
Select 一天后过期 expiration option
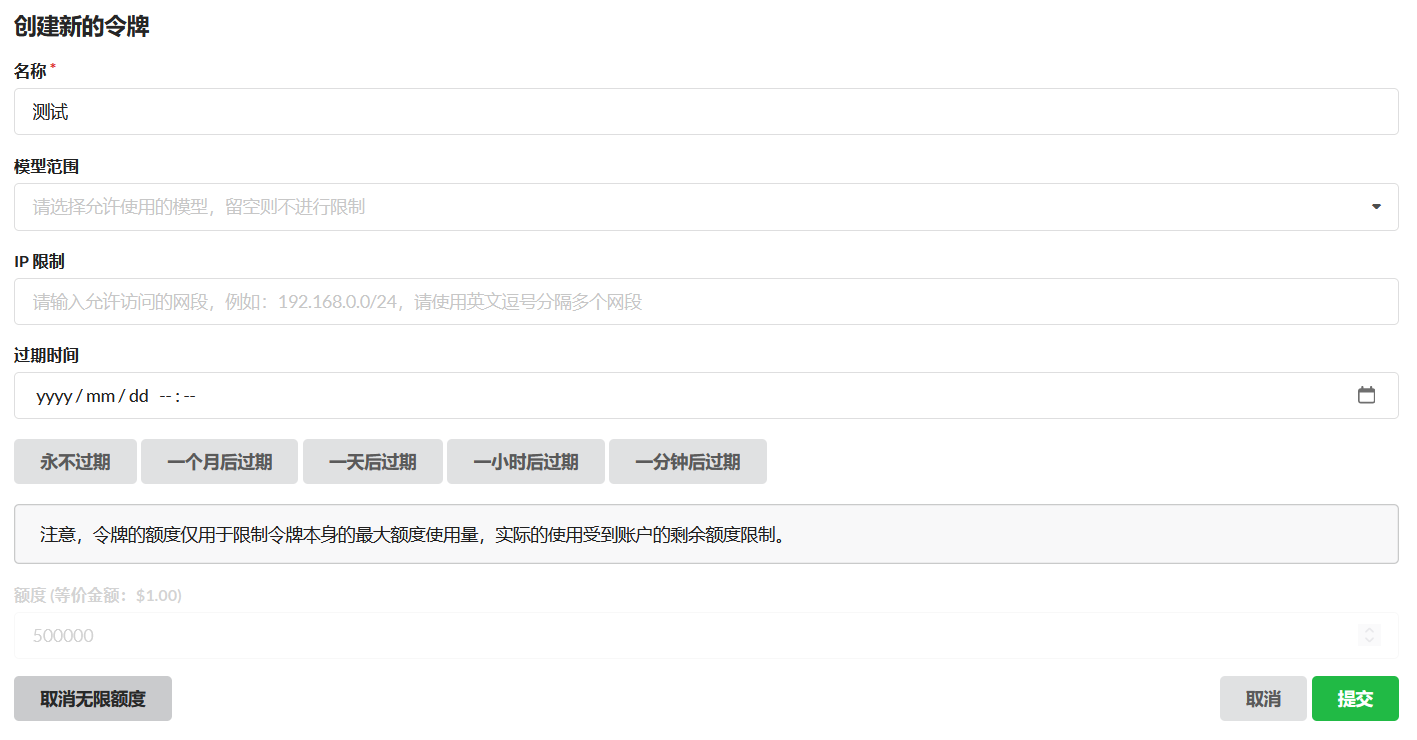pyautogui.click(x=372, y=461)
